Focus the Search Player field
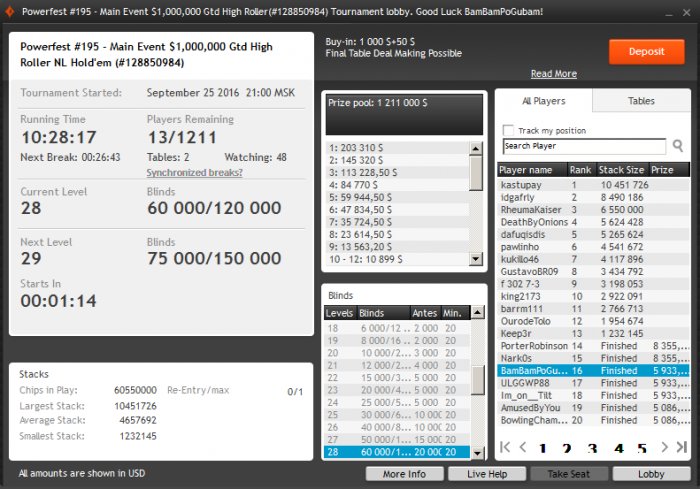 pyautogui.click(x=584, y=146)
